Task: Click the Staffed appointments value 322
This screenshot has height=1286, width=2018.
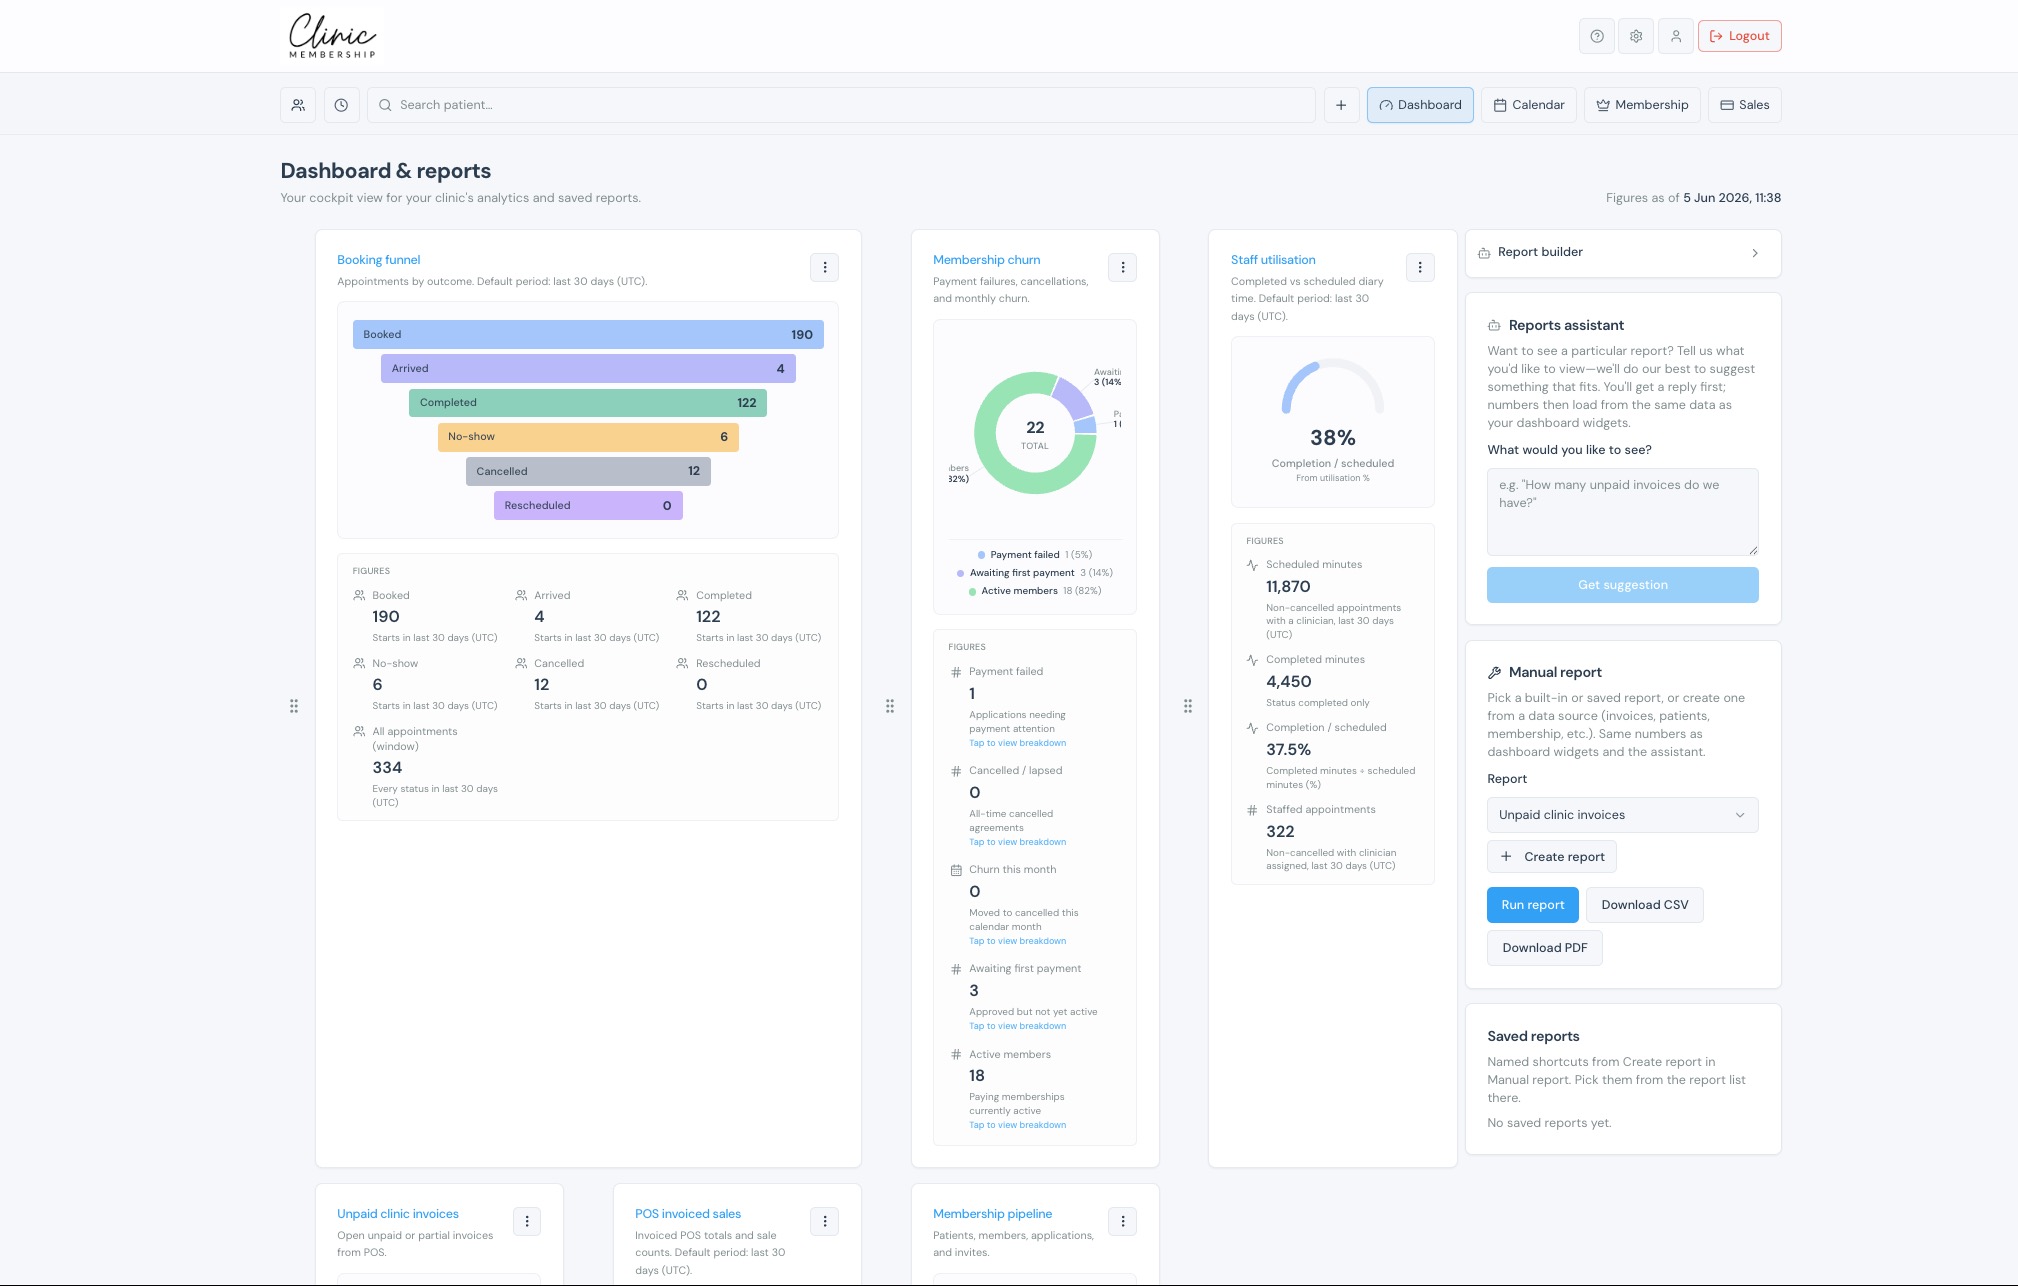Action: 1280,832
